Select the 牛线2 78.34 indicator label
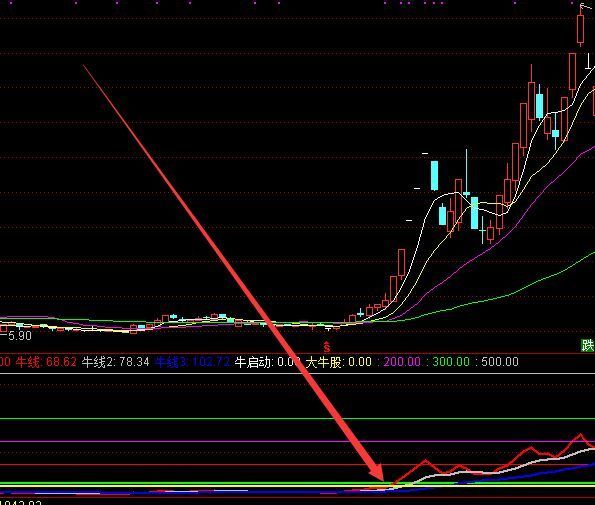595x505 pixels. [x=116, y=362]
